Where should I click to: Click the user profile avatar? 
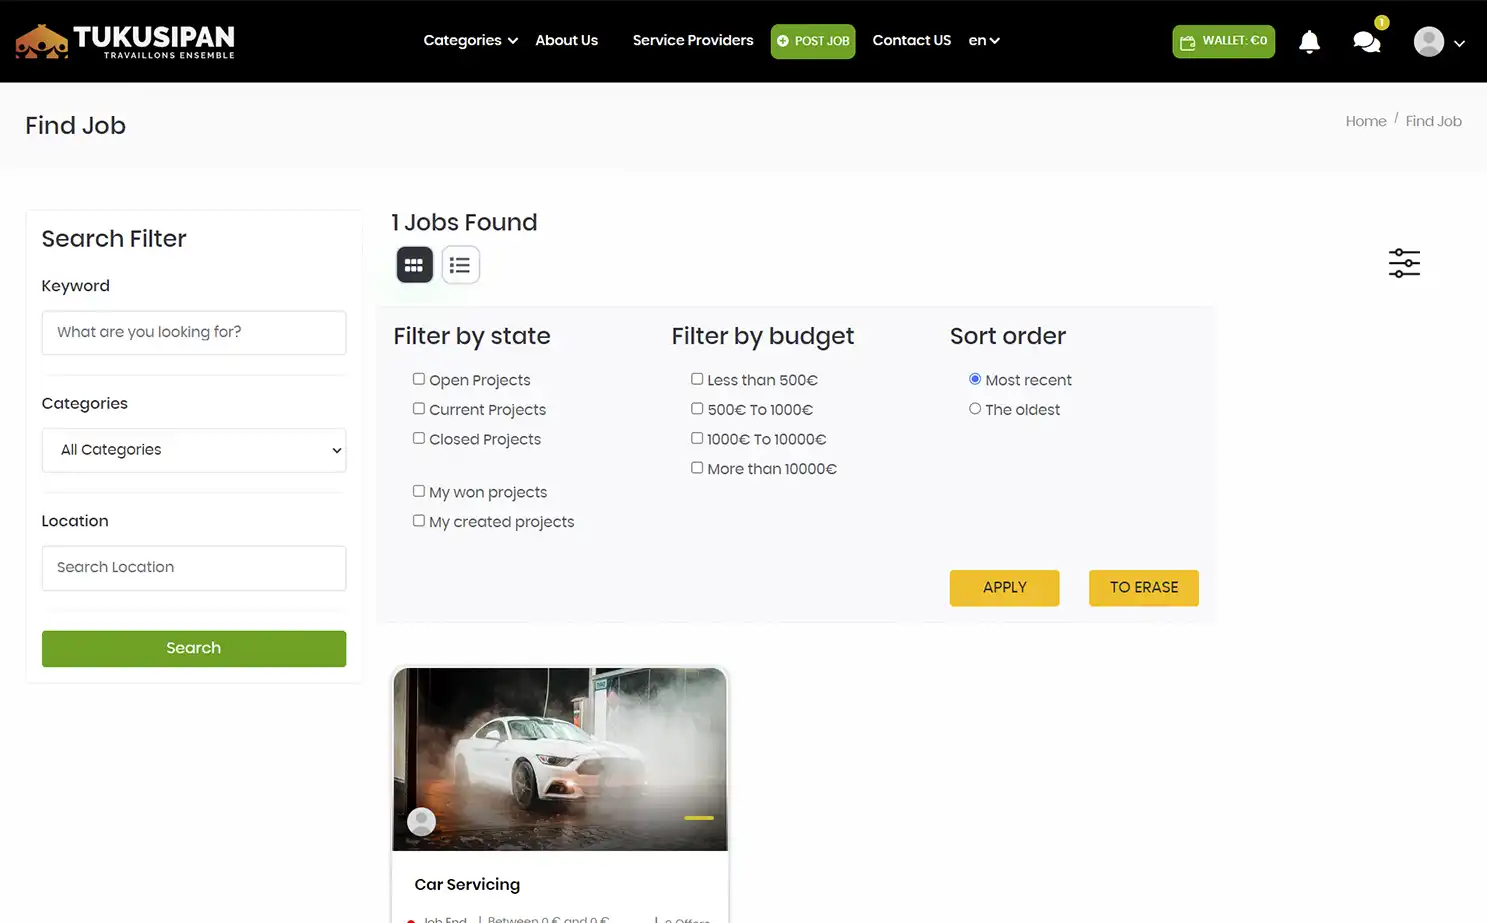[1428, 41]
